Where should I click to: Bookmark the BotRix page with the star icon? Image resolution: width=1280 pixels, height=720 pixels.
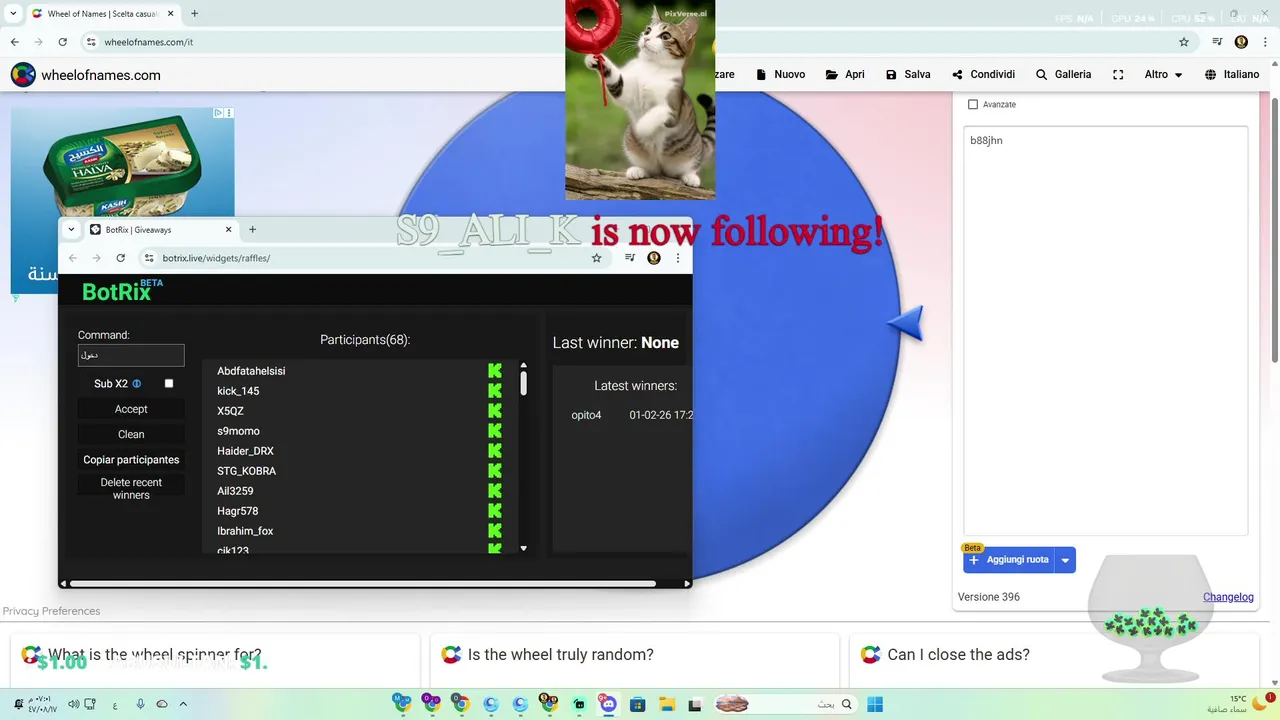click(x=597, y=258)
